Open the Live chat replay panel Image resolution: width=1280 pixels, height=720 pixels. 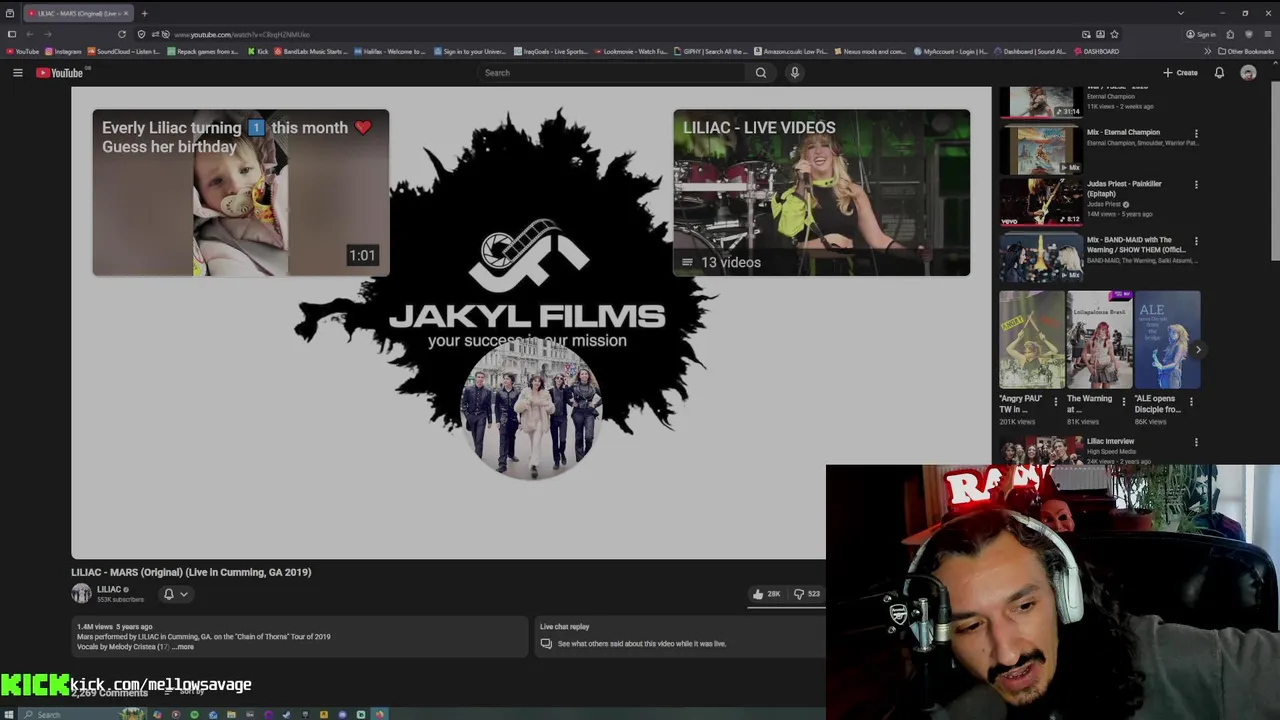680,636
